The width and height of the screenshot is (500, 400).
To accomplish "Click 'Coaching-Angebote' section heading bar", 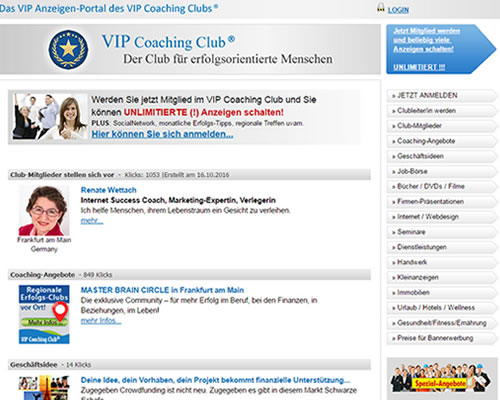I will (189, 275).
